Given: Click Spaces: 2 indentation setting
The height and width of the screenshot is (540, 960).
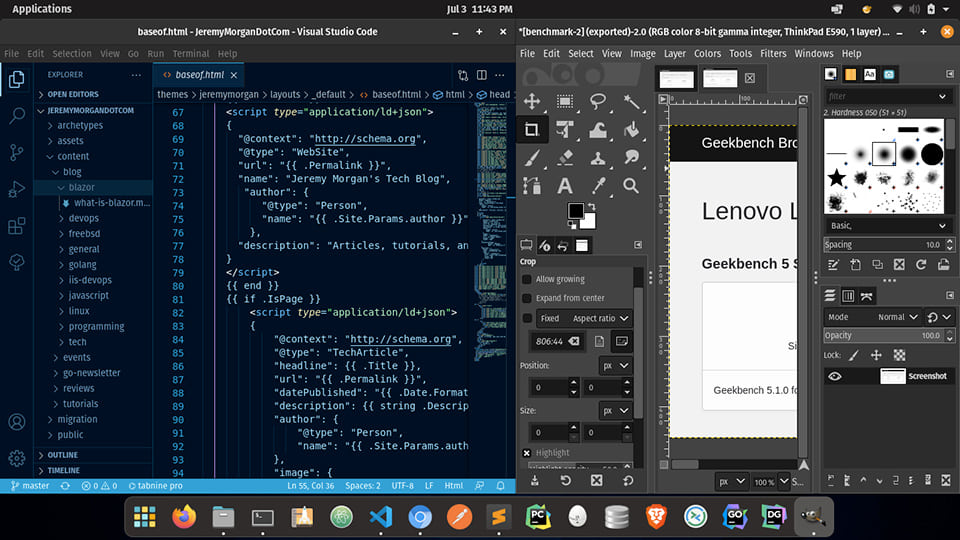Looking at the screenshot, I should click(362, 486).
